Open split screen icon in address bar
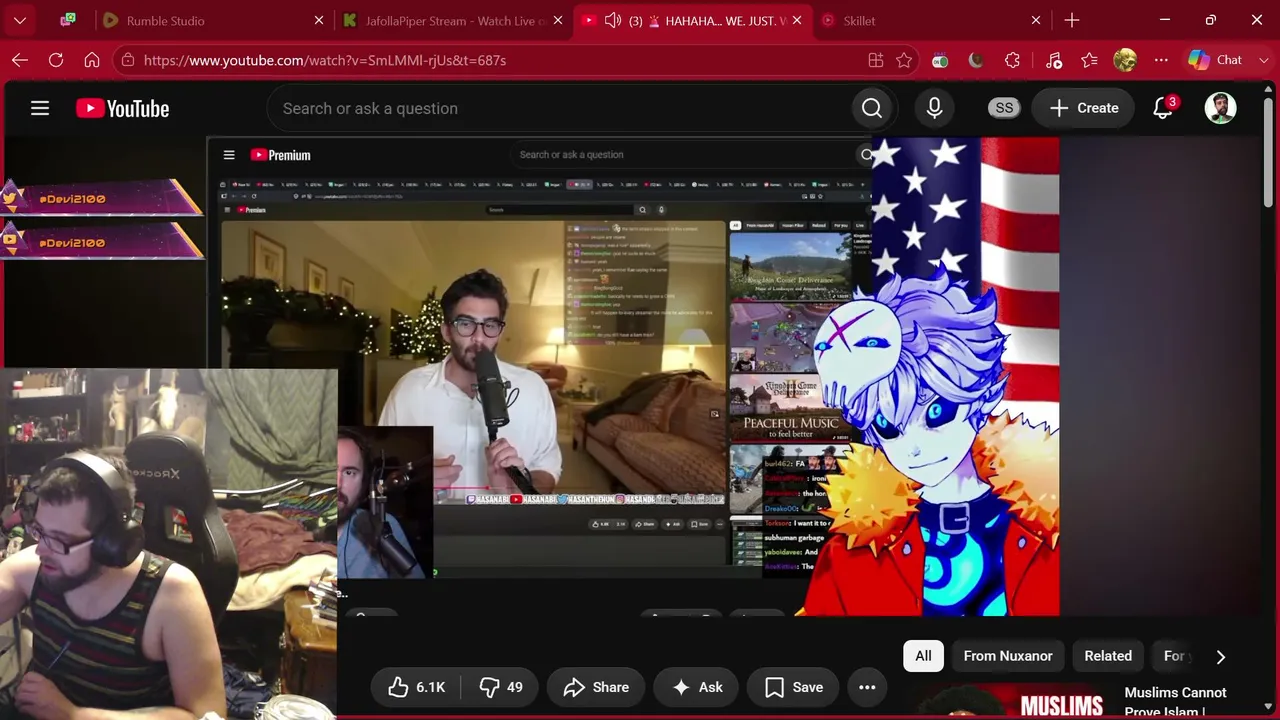This screenshot has height=720, width=1280. [876, 60]
